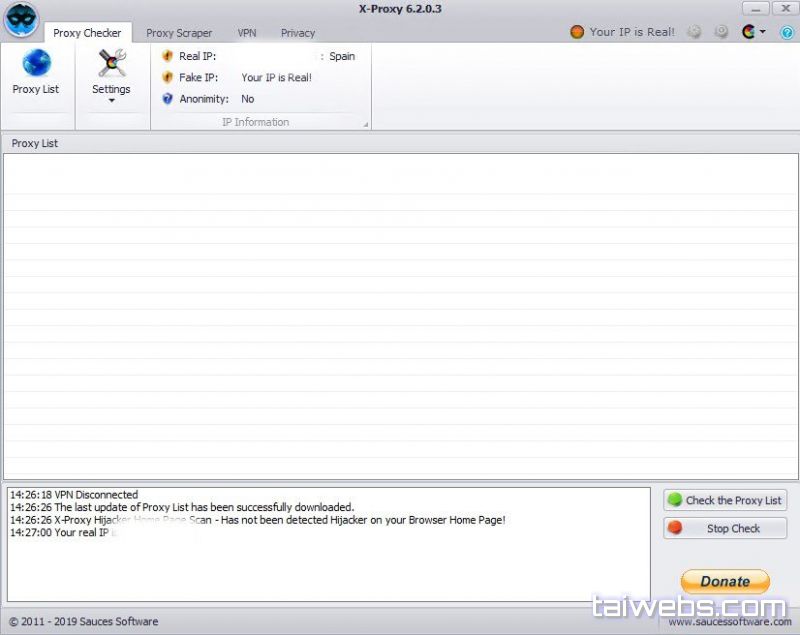
Task: Open the VPN tab
Action: [x=247, y=33]
